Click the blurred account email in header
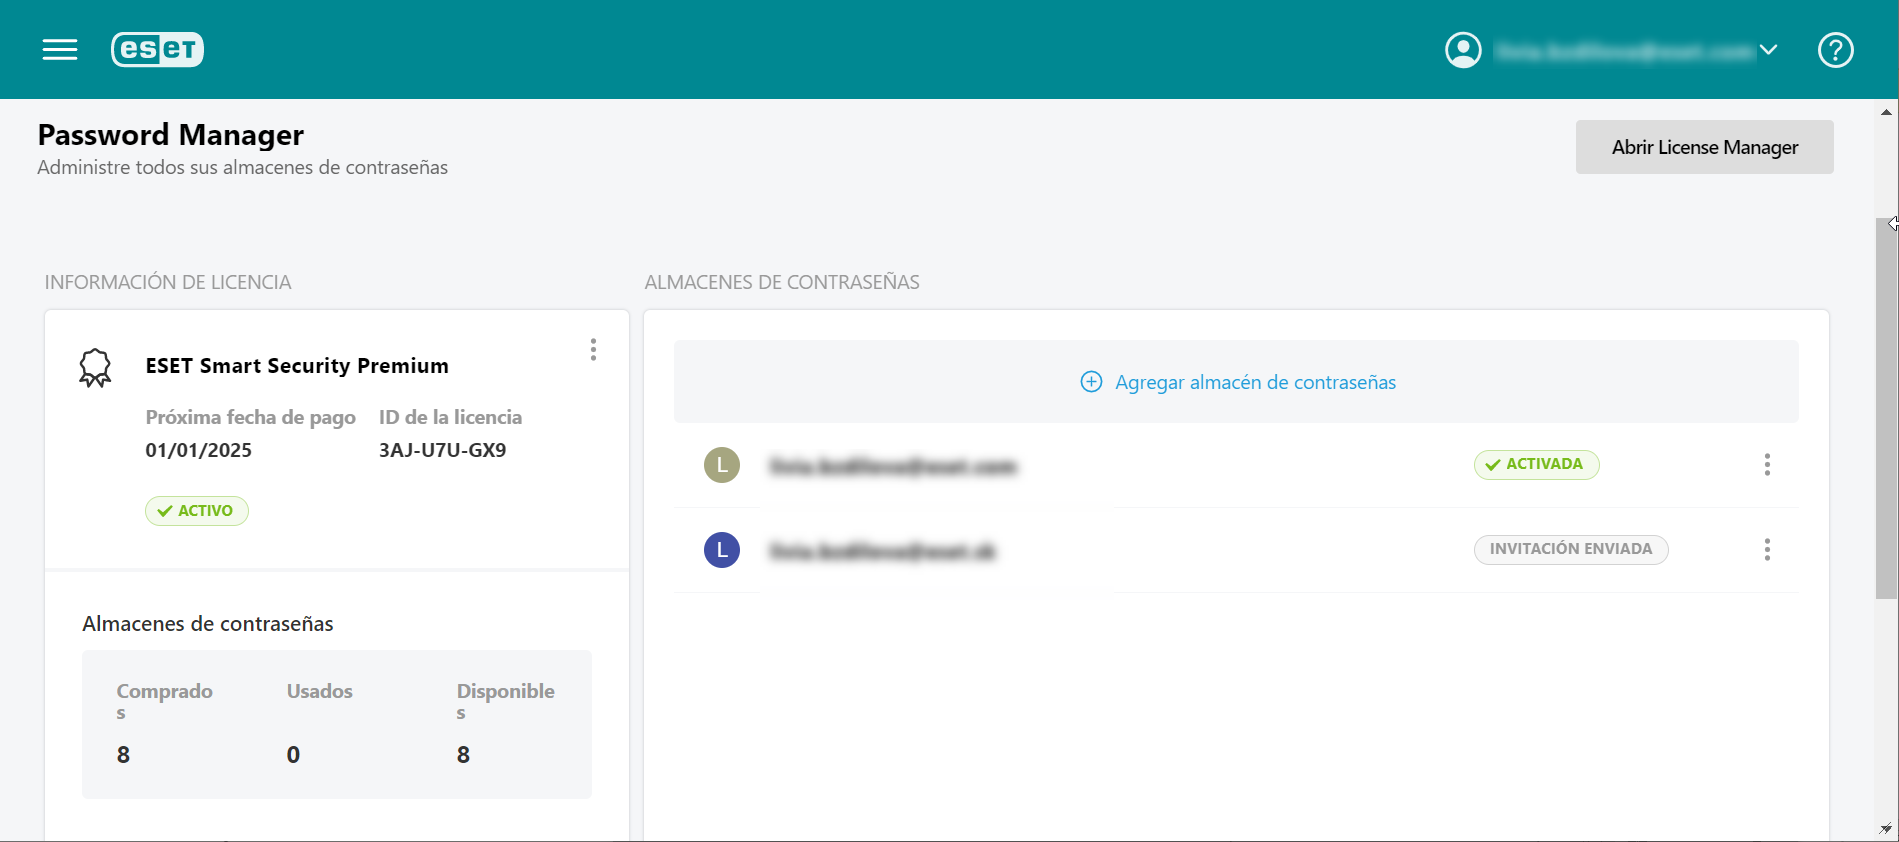Image resolution: width=1899 pixels, height=842 pixels. 1624,50
